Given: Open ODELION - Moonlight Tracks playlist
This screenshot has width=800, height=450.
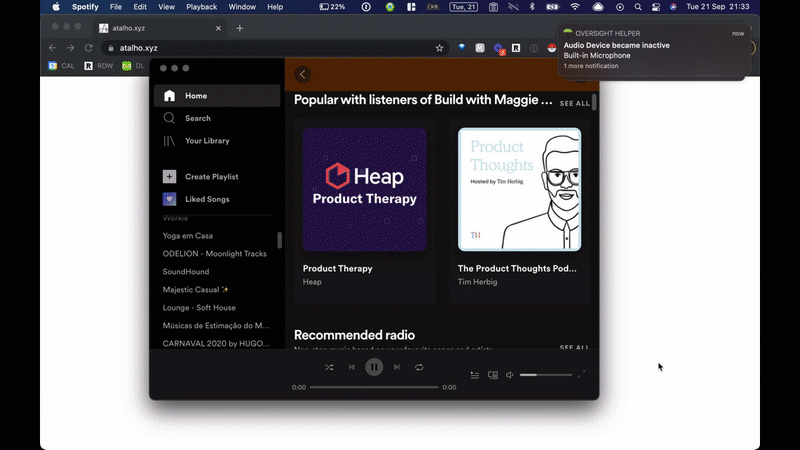Looking at the screenshot, I should pyautogui.click(x=214, y=254).
